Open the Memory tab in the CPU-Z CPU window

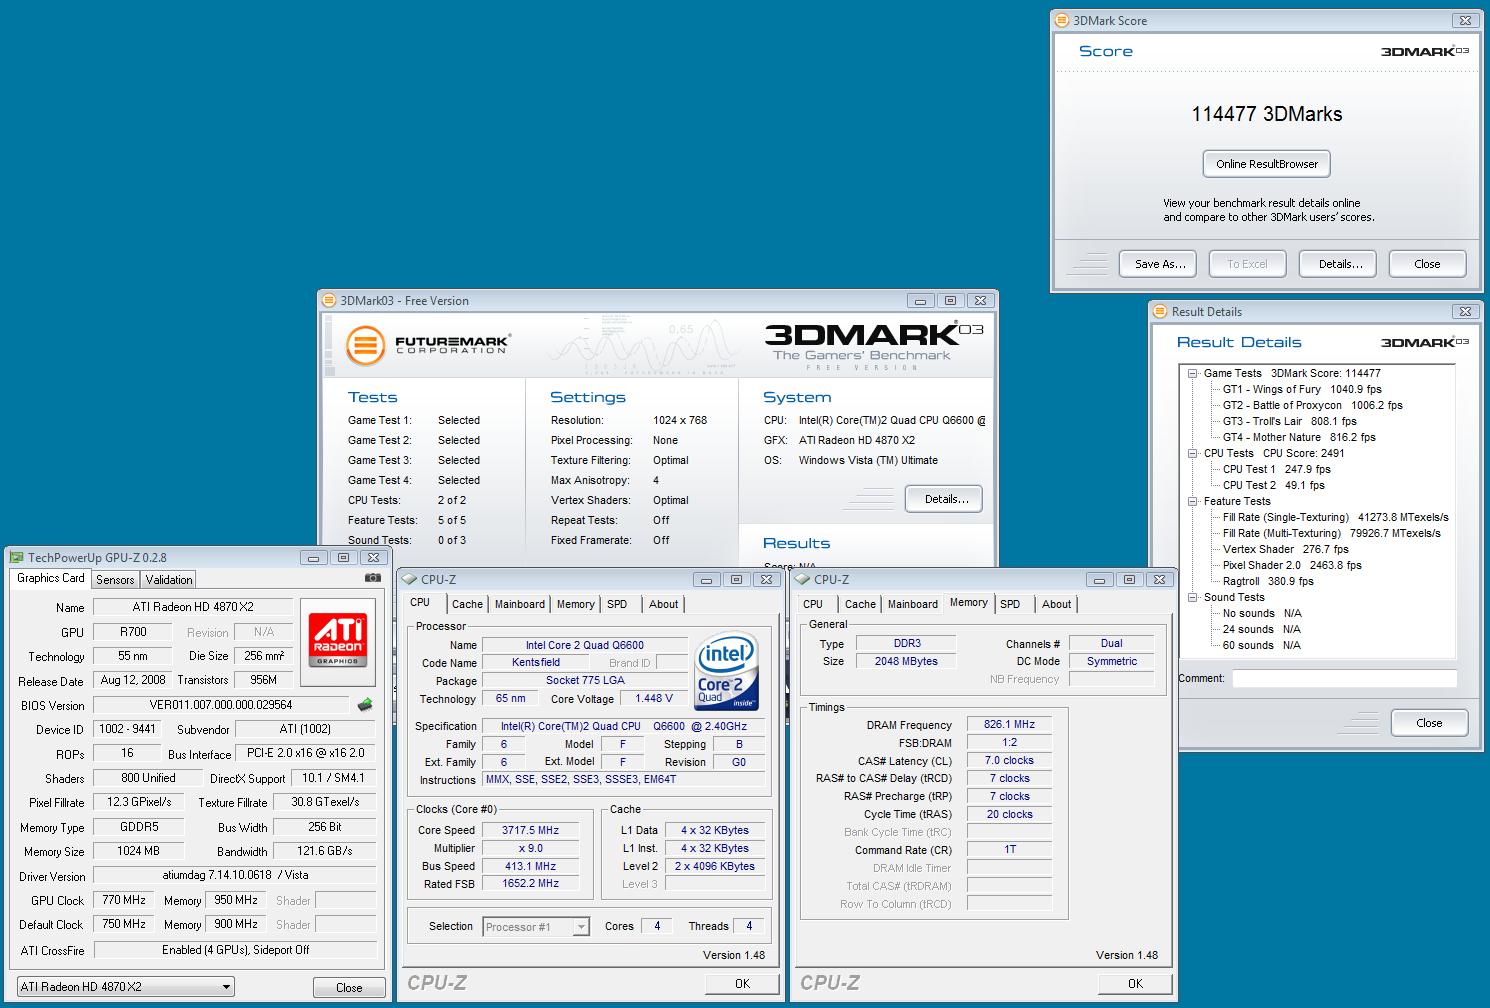(x=576, y=604)
